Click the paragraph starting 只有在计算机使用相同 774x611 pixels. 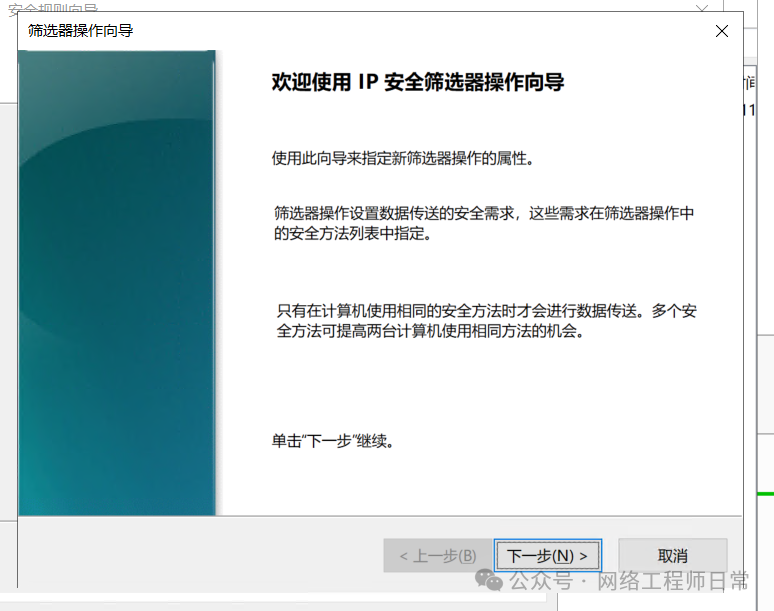click(x=487, y=321)
